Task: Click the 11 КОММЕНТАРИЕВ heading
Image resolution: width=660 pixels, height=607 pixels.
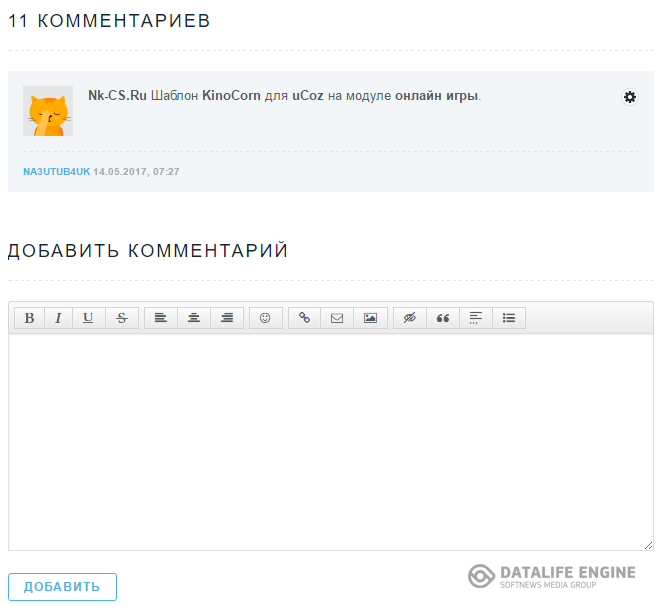Action: 109,21
